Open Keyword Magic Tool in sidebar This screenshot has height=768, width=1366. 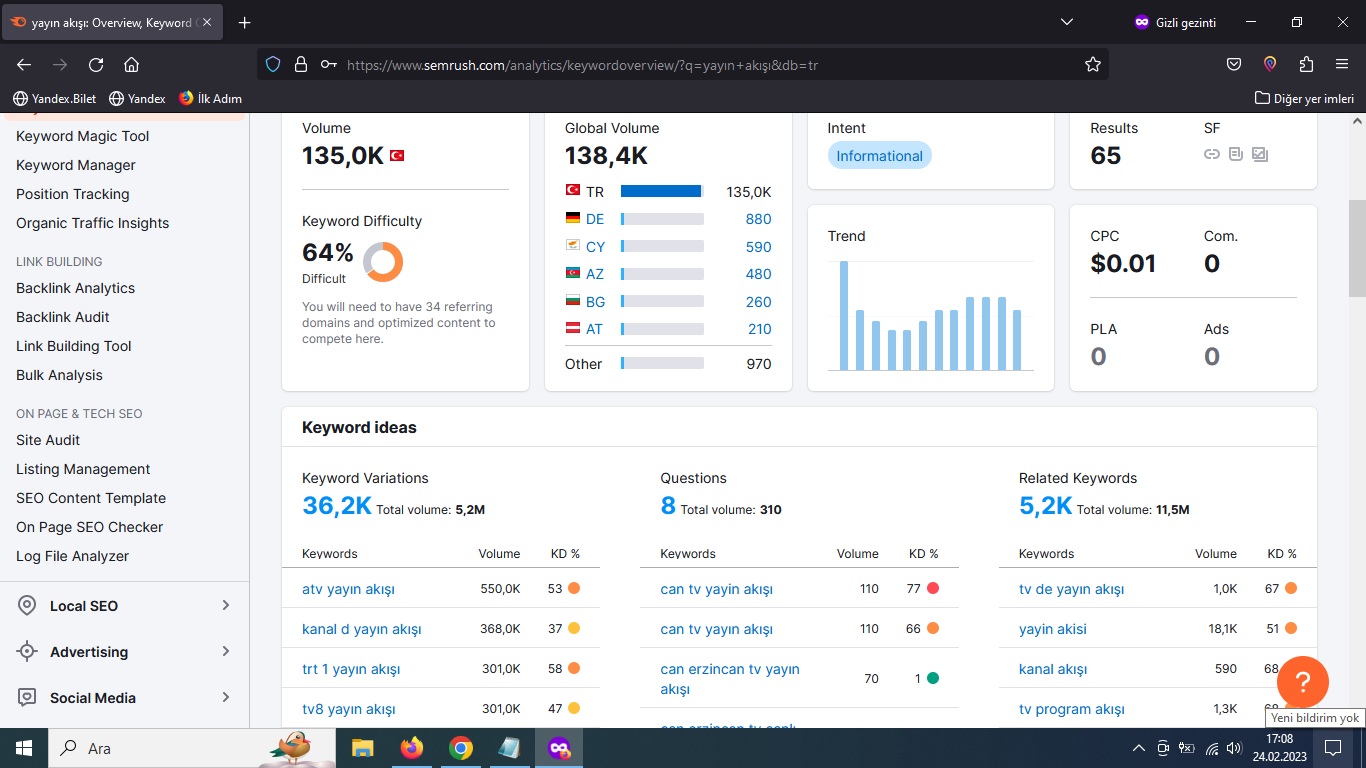coord(83,136)
